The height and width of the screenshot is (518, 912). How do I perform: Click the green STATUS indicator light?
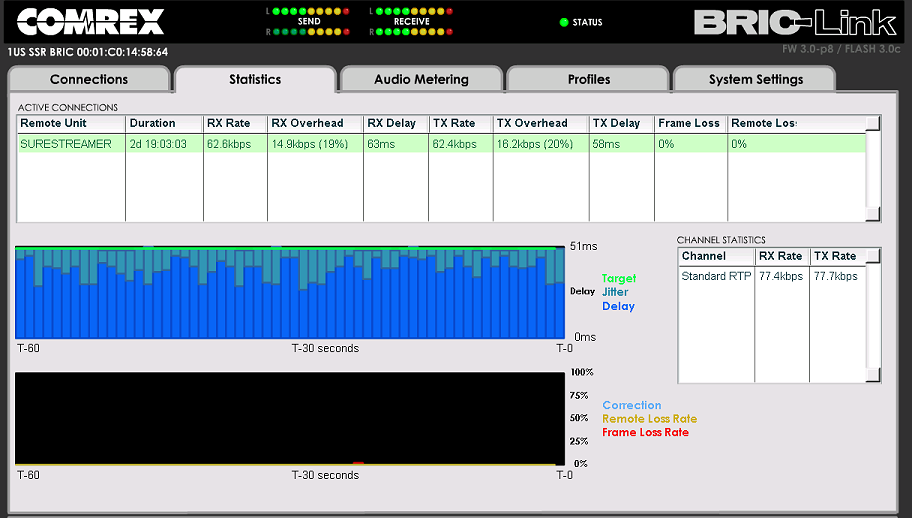coord(564,22)
